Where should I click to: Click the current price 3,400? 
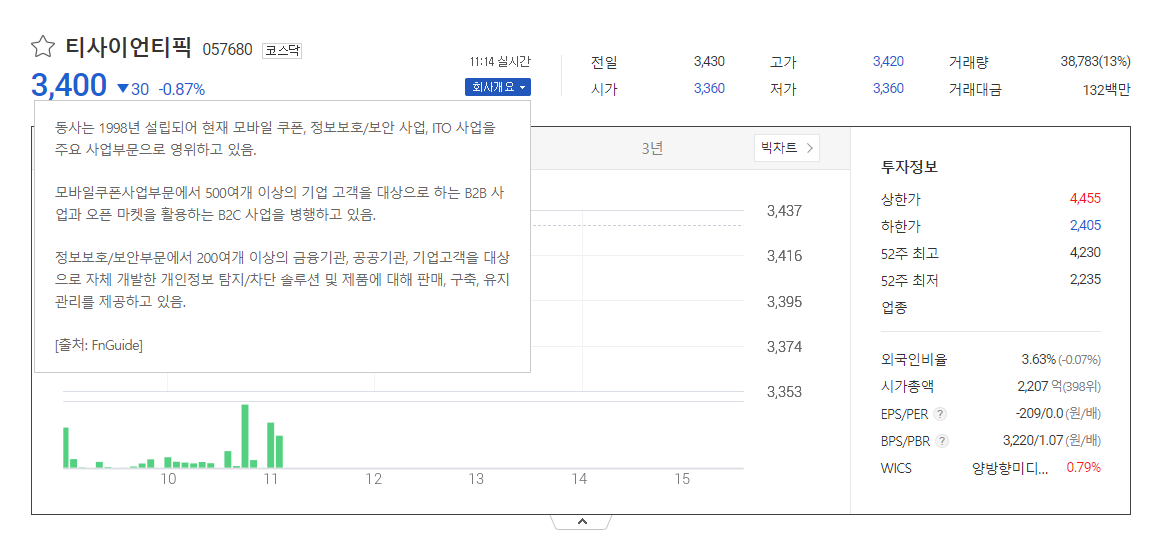point(69,86)
